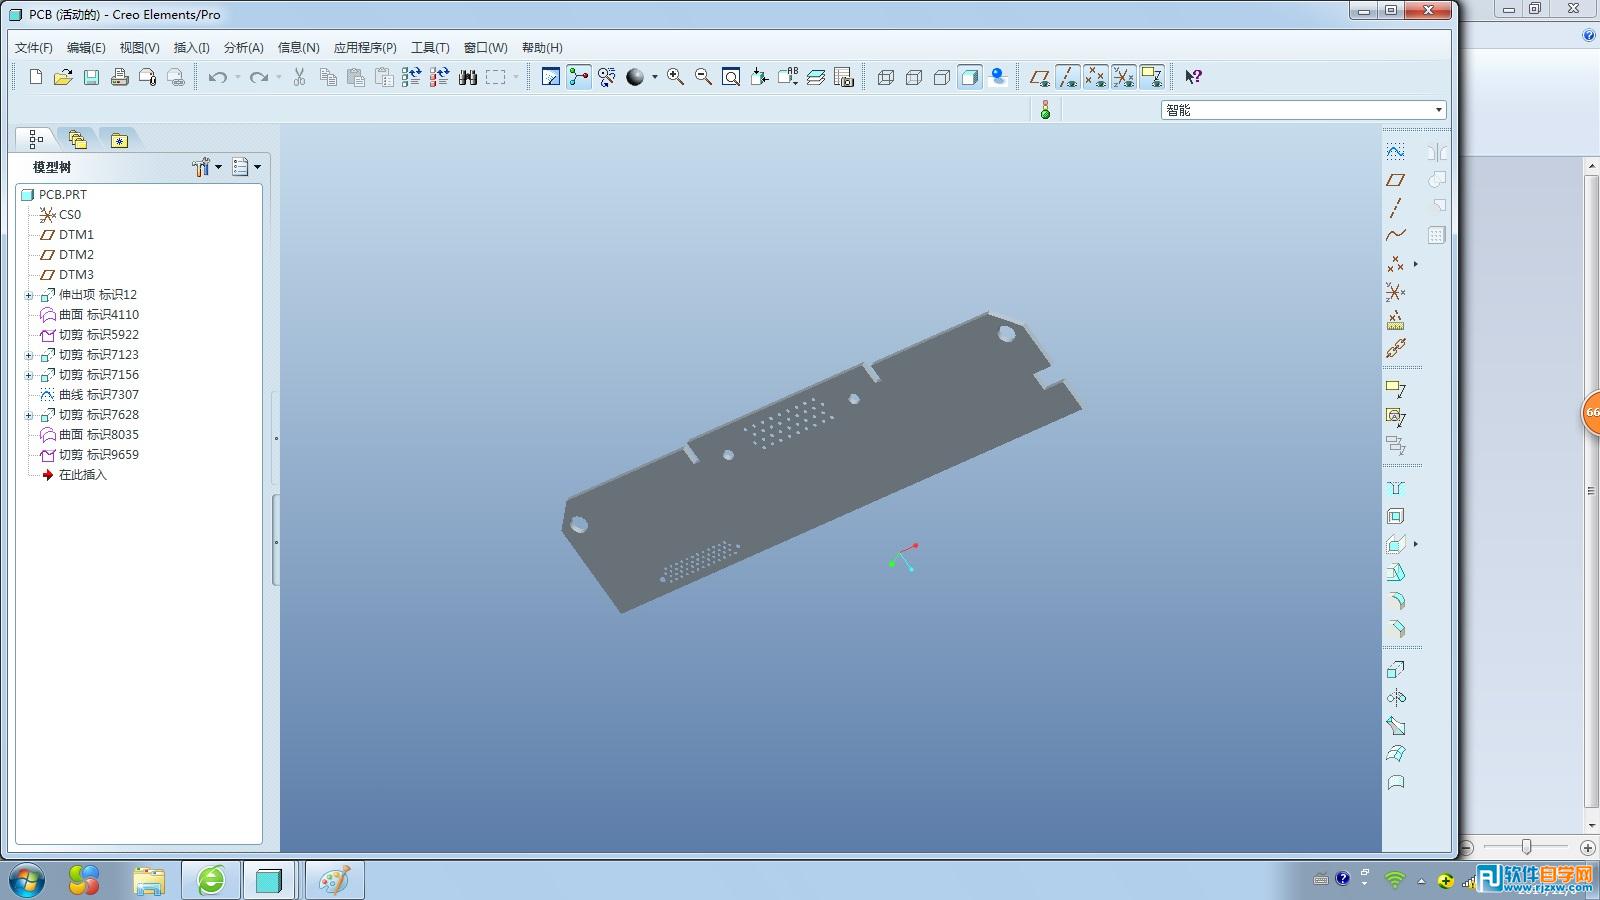
Task: Toggle datum axis display
Action: [1068, 77]
